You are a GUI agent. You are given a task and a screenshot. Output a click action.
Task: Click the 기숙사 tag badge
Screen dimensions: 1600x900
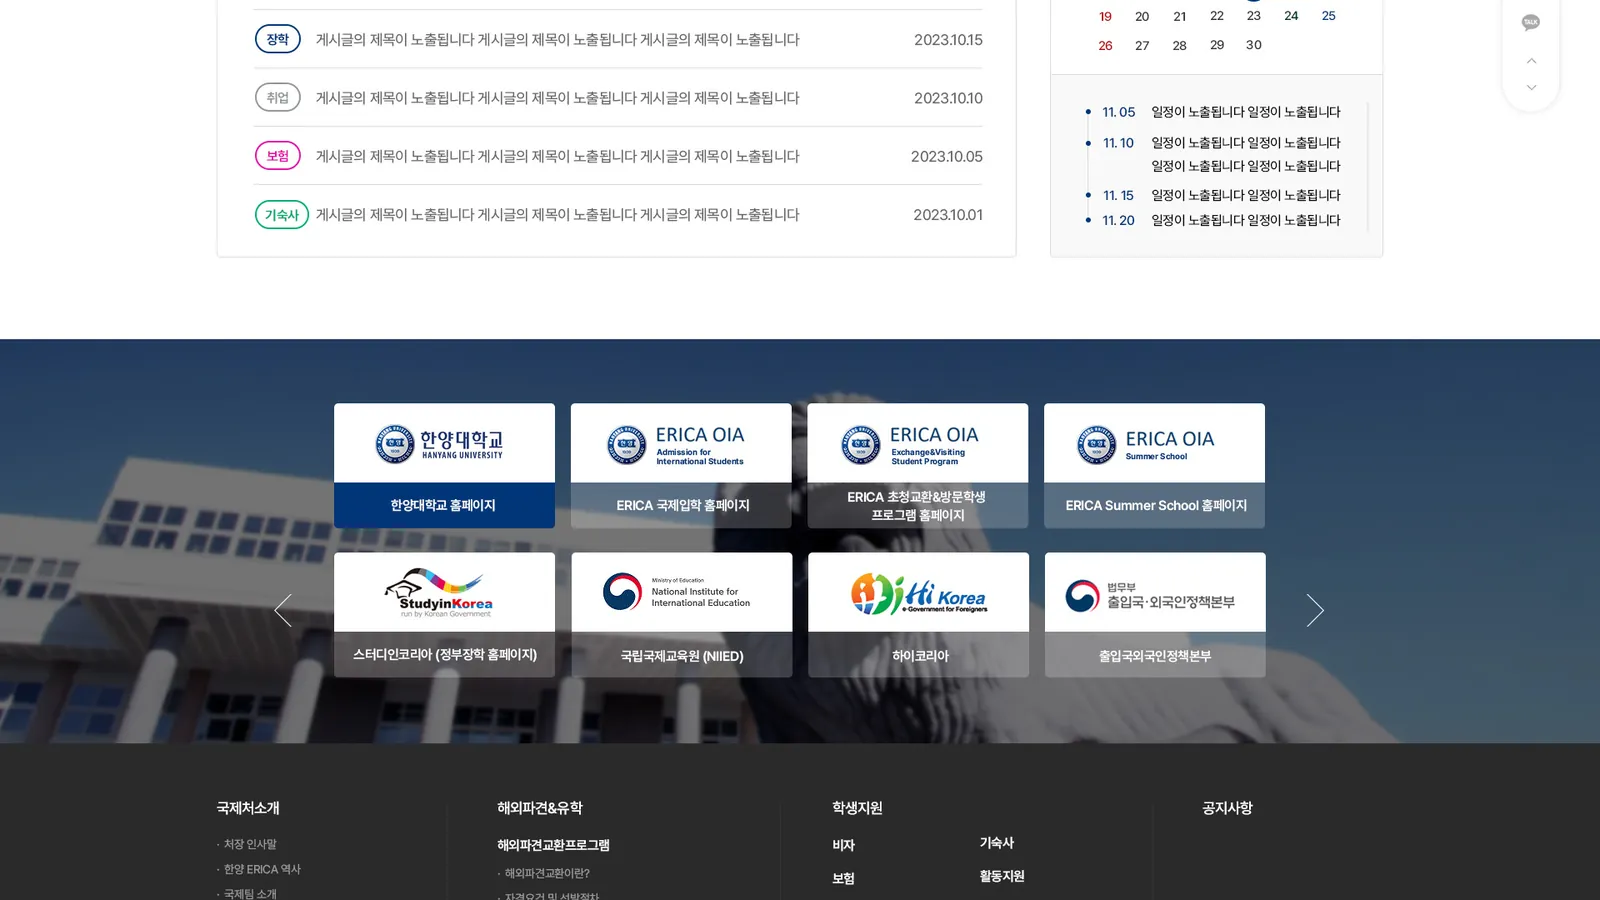pyautogui.click(x=282, y=214)
